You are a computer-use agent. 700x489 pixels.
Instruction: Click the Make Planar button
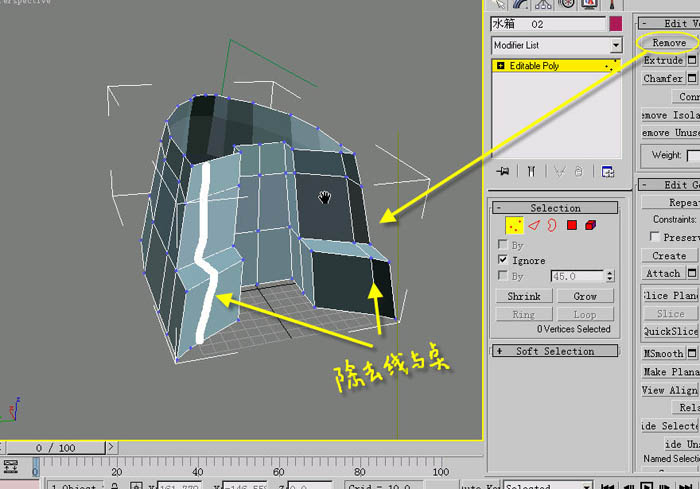(x=671, y=372)
